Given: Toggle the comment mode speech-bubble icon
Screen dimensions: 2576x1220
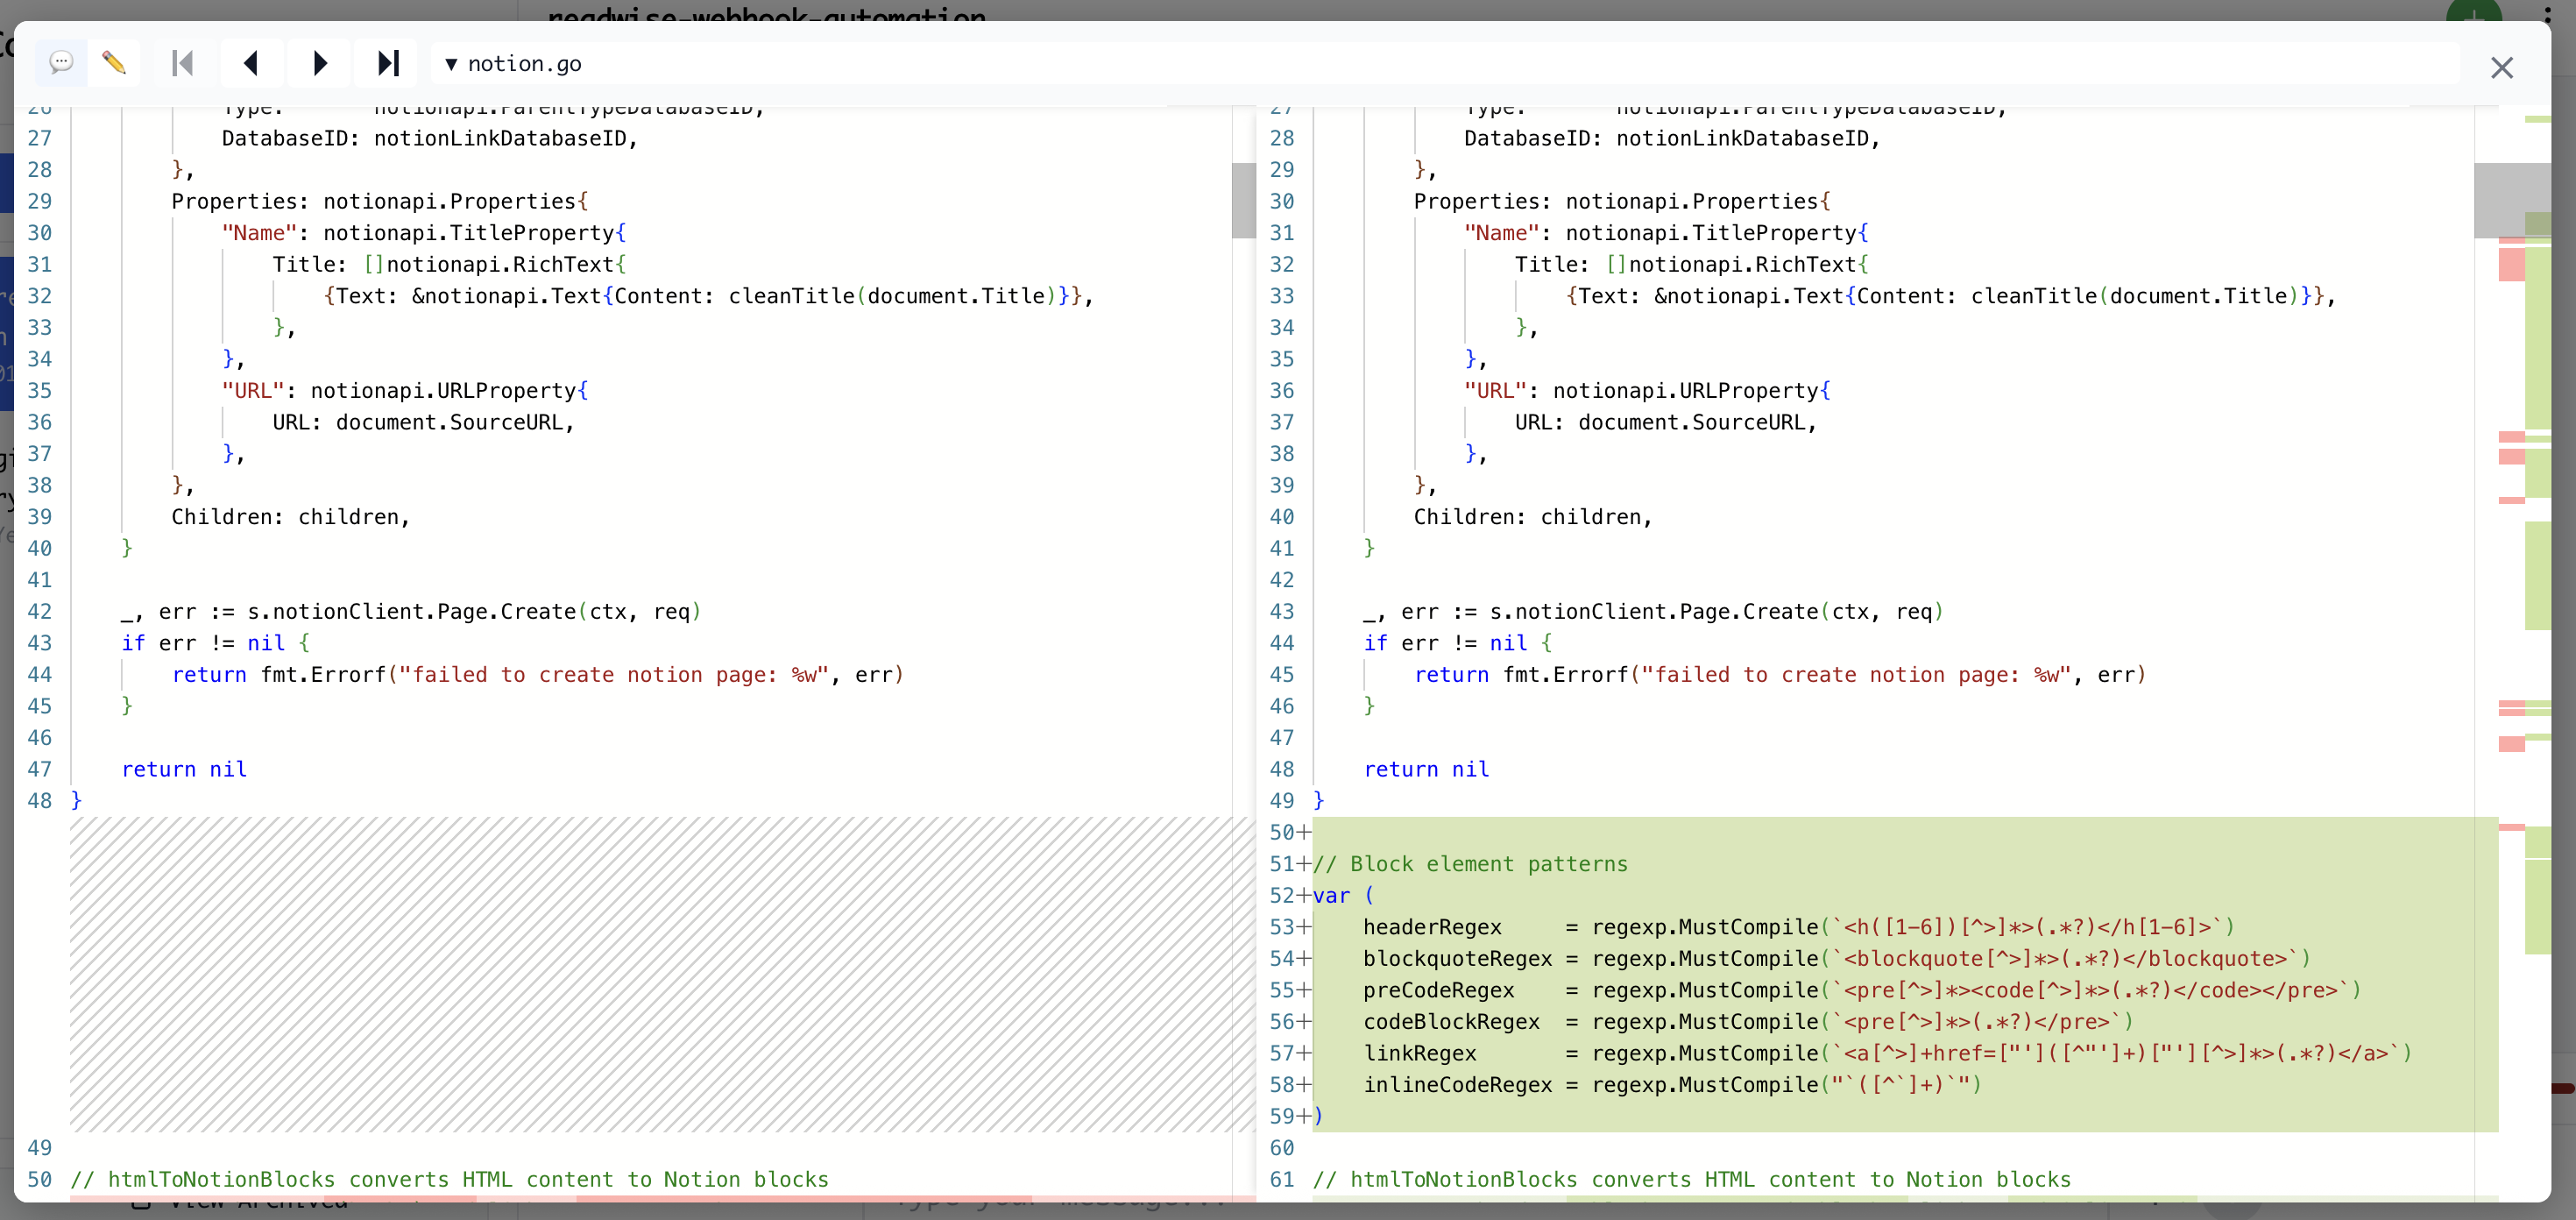Looking at the screenshot, I should click(x=61, y=63).
